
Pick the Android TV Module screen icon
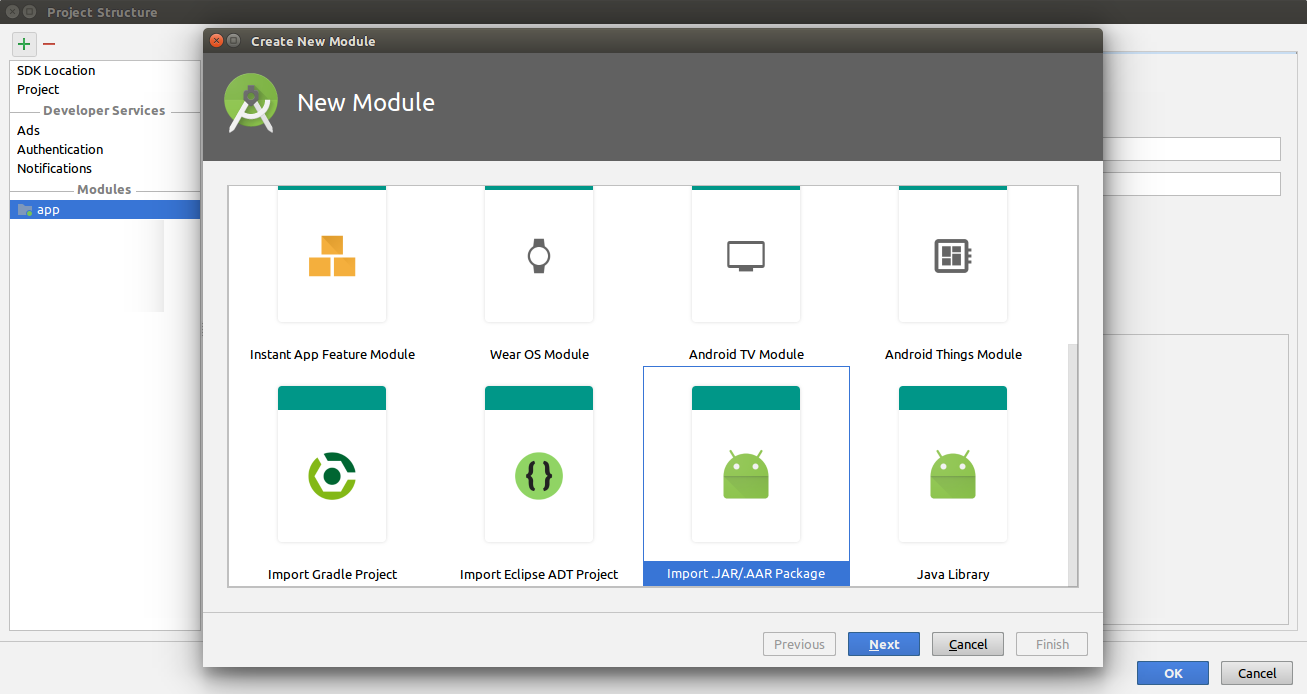746,256
